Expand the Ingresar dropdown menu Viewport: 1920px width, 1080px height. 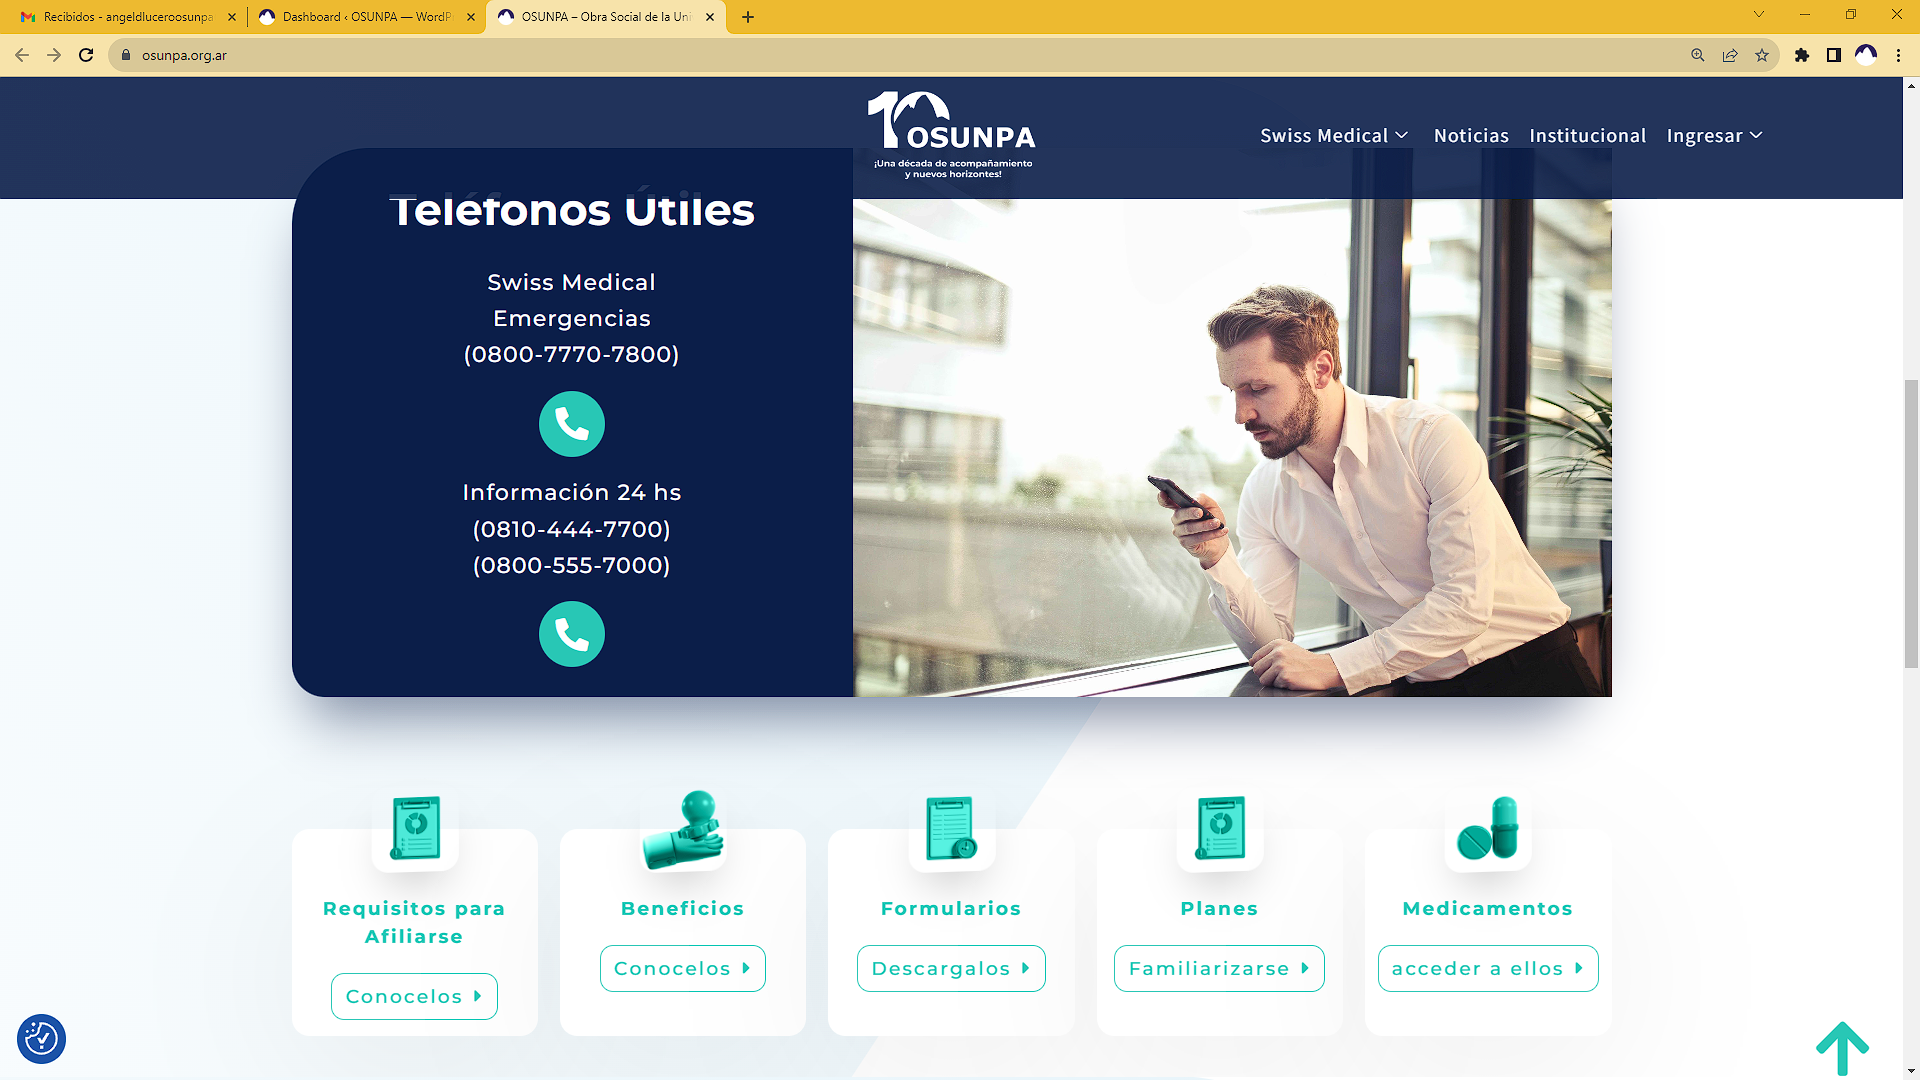tap(1714, 136)
